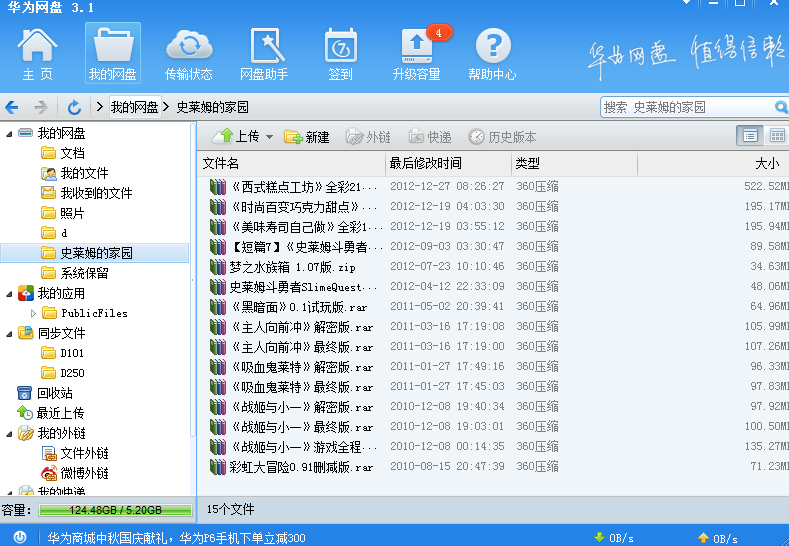
Task: Select 系统保留 folder
Action: (74, 273)
